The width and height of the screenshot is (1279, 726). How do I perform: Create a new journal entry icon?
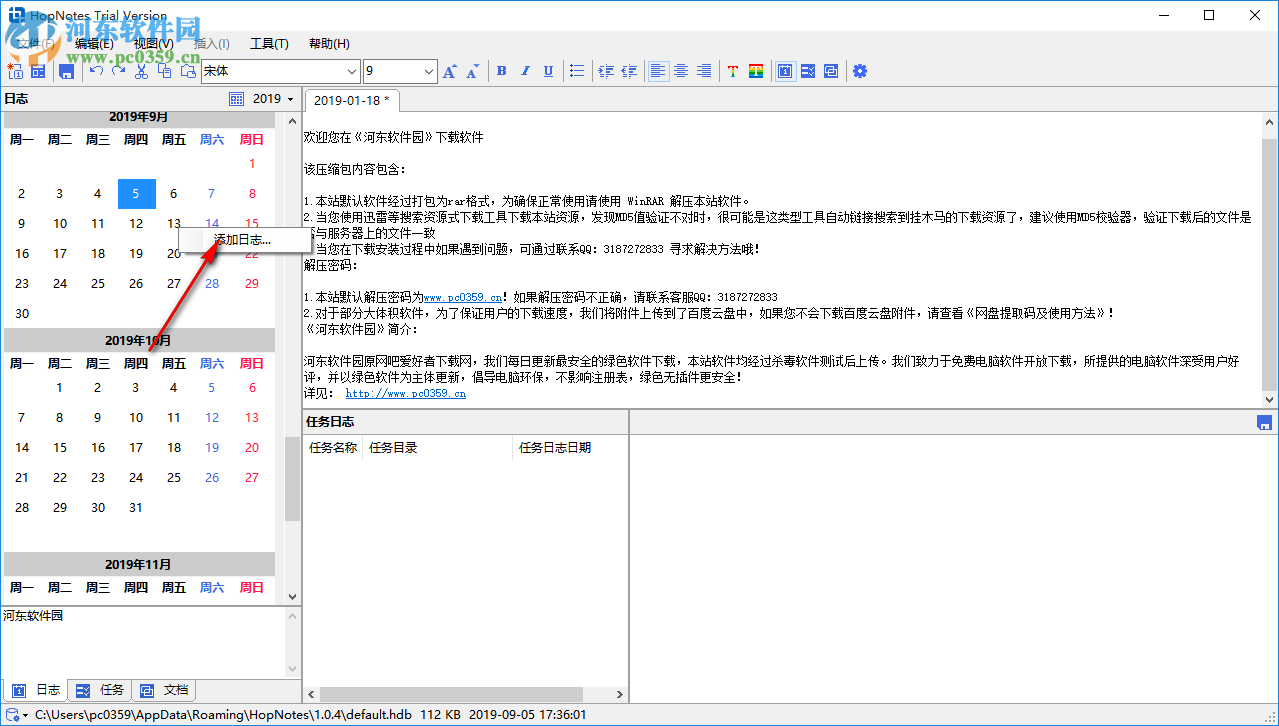pos(14,71)
